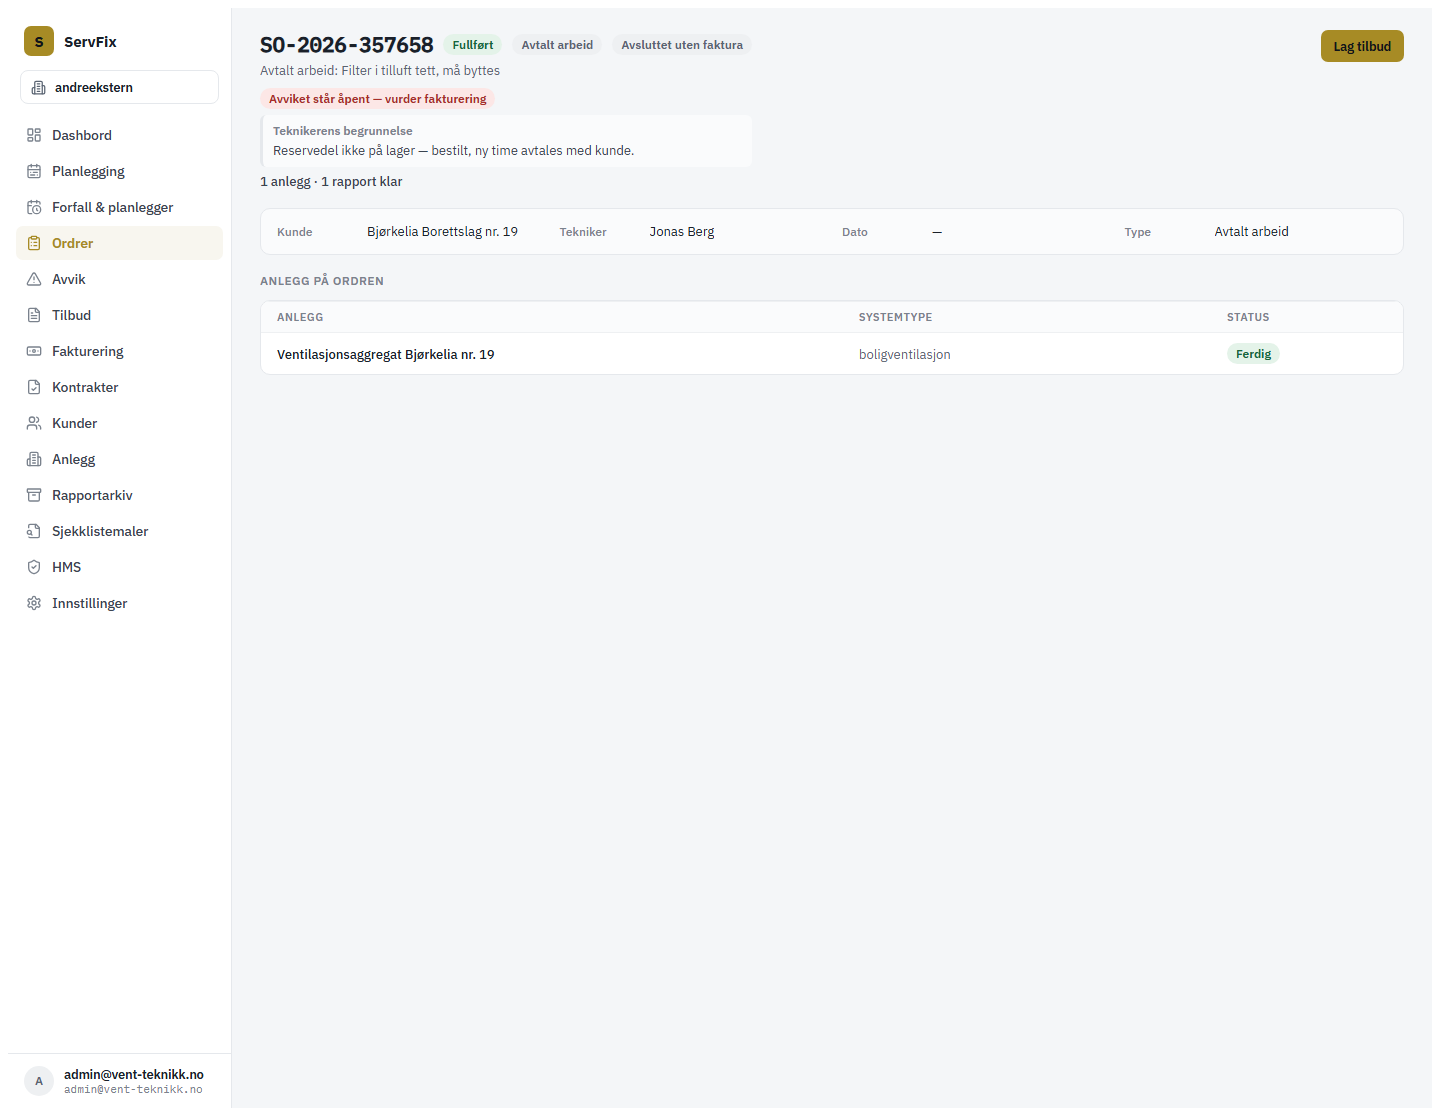Click the Fakturering banknote icon
This screenshot has height=1116, width=1440.
coord(34,351)
